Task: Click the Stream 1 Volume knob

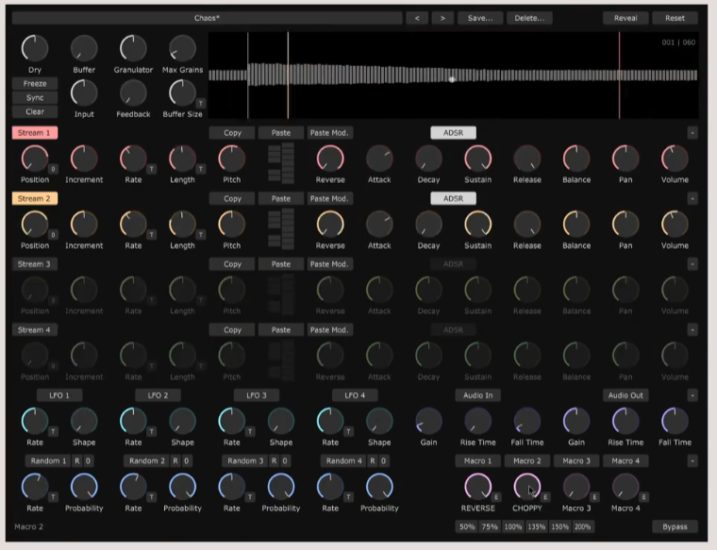Action: [x=675, y=159]
